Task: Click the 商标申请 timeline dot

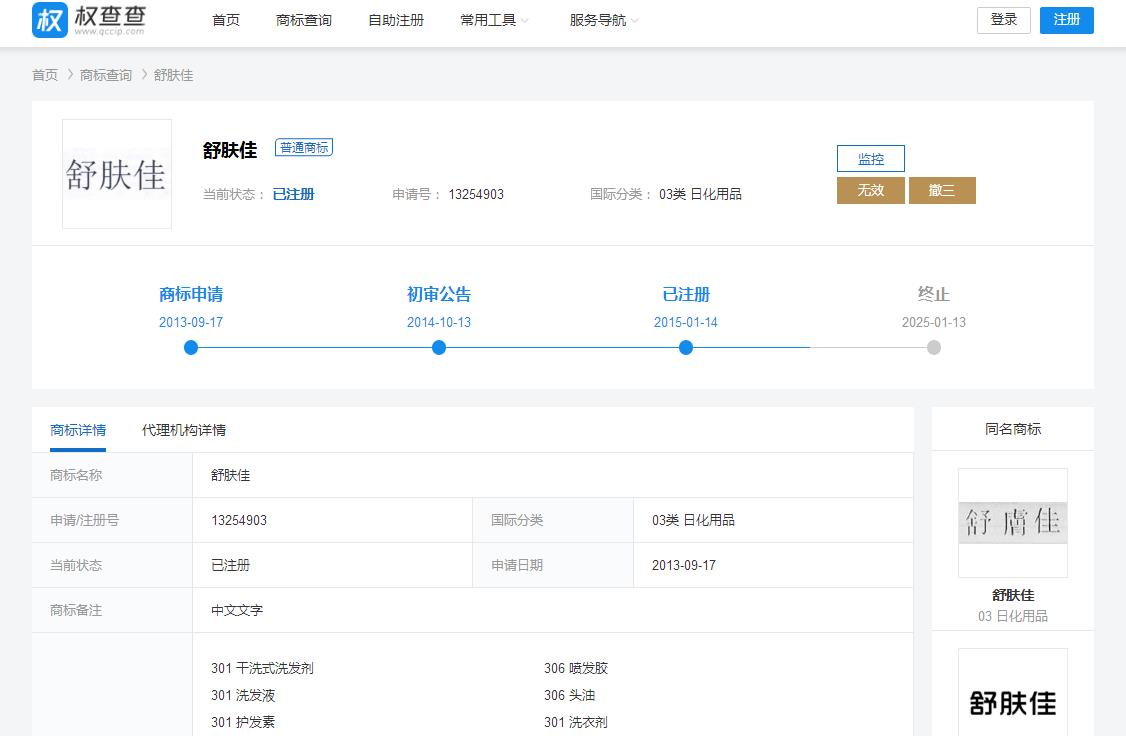Action: tap(191, 348)
